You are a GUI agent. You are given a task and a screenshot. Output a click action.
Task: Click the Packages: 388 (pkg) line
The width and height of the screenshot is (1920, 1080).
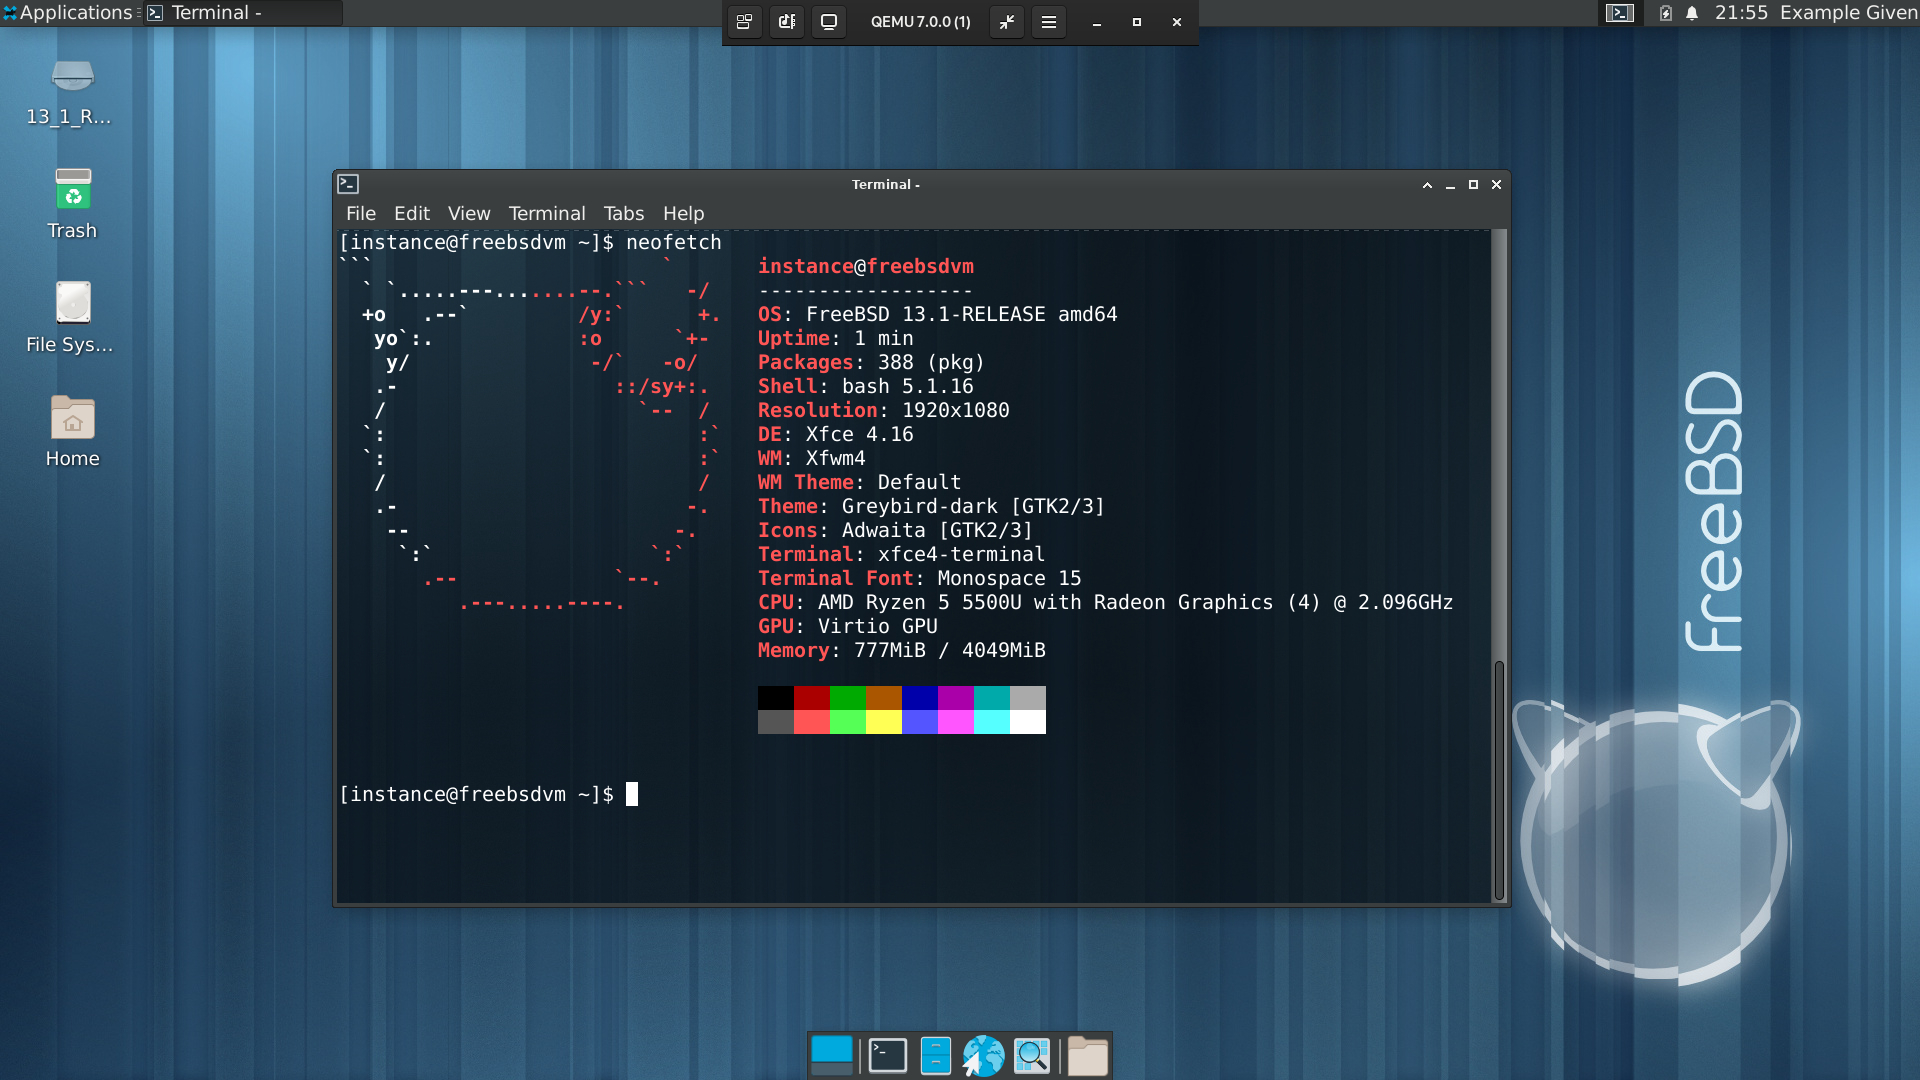870,363
